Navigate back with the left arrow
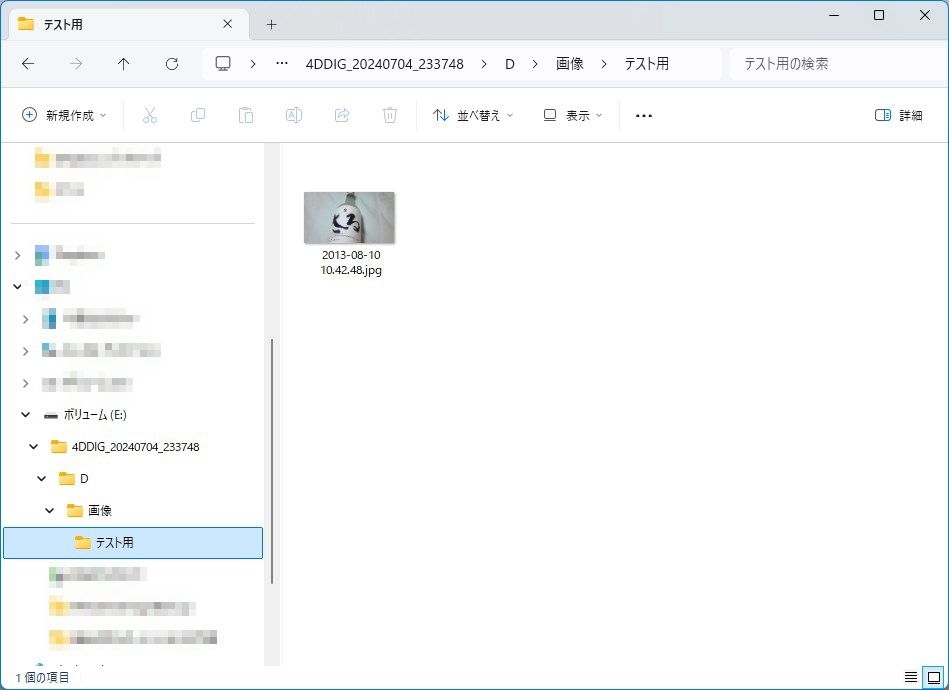 coord(28,64)
